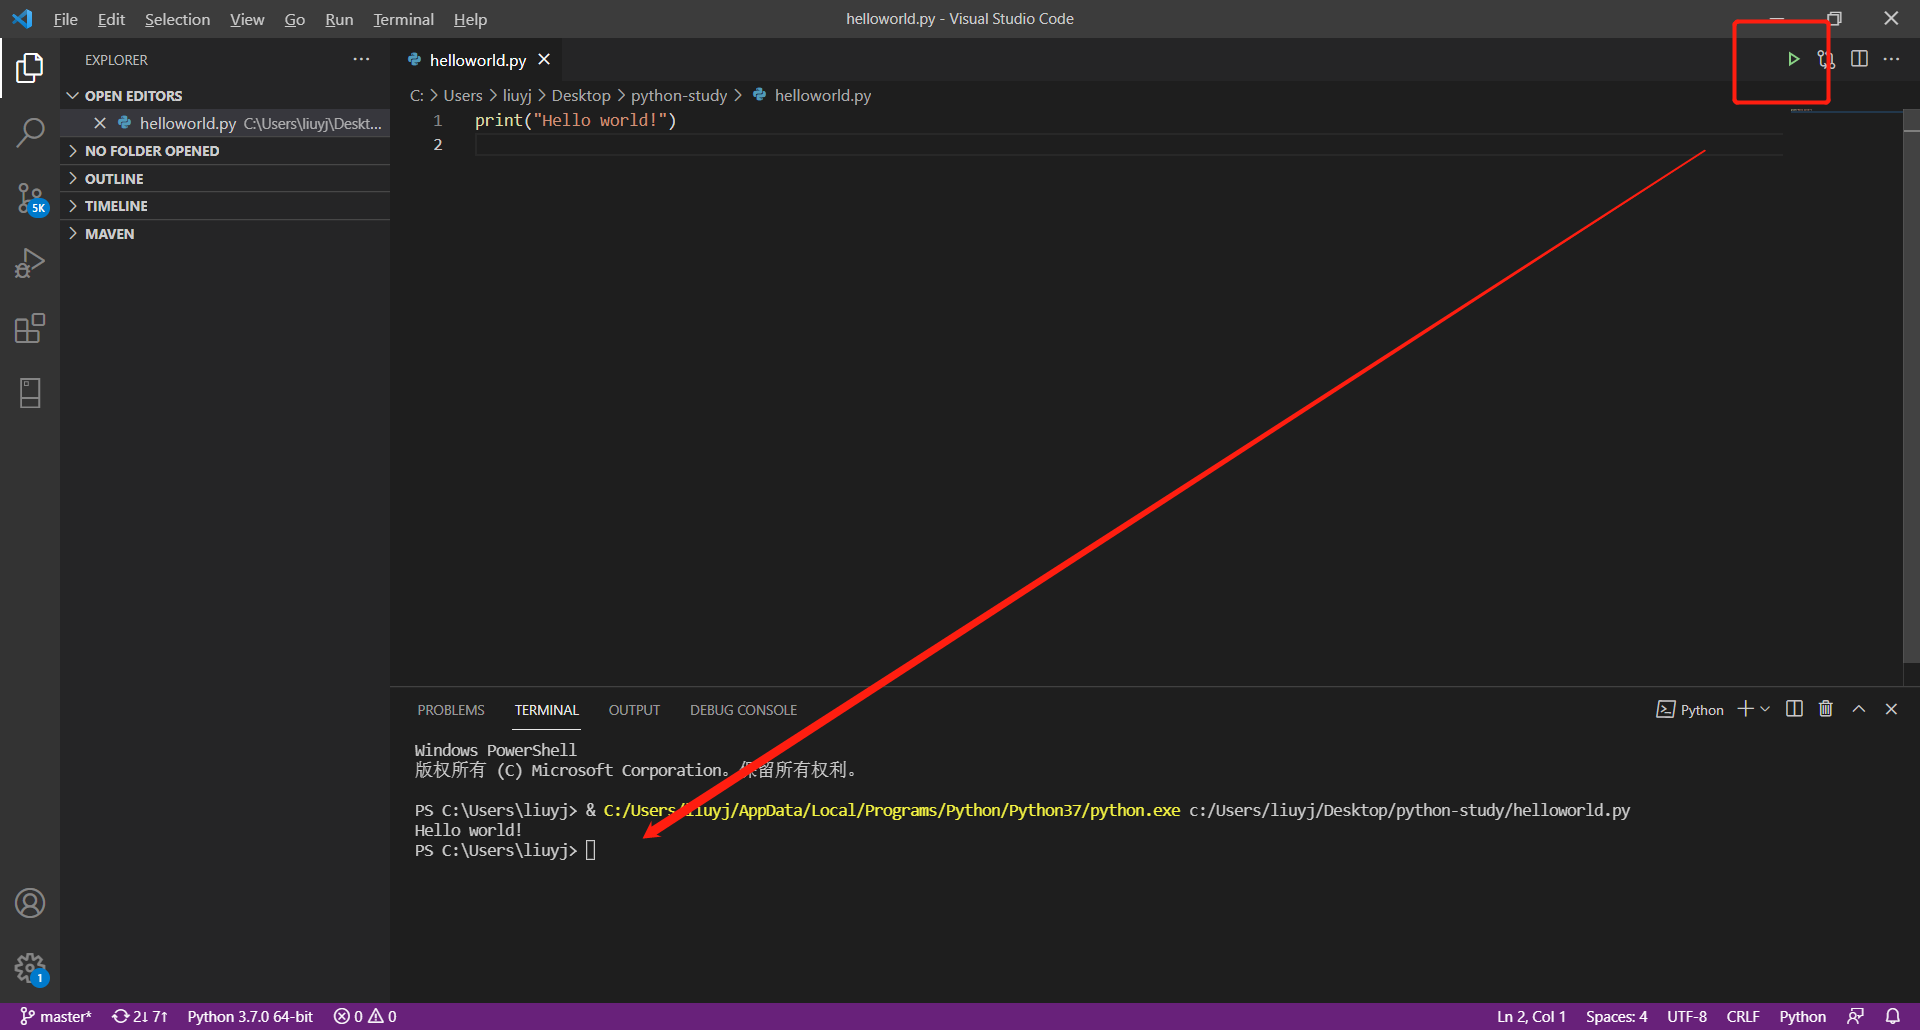Expand the TIMELINE section

(226, 206)
